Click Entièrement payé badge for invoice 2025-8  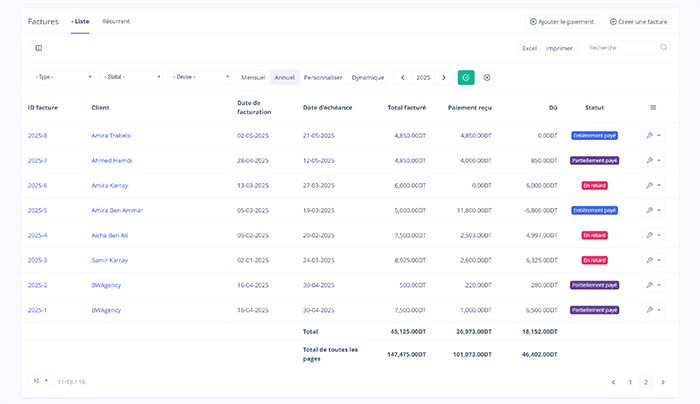coord(594,135)
